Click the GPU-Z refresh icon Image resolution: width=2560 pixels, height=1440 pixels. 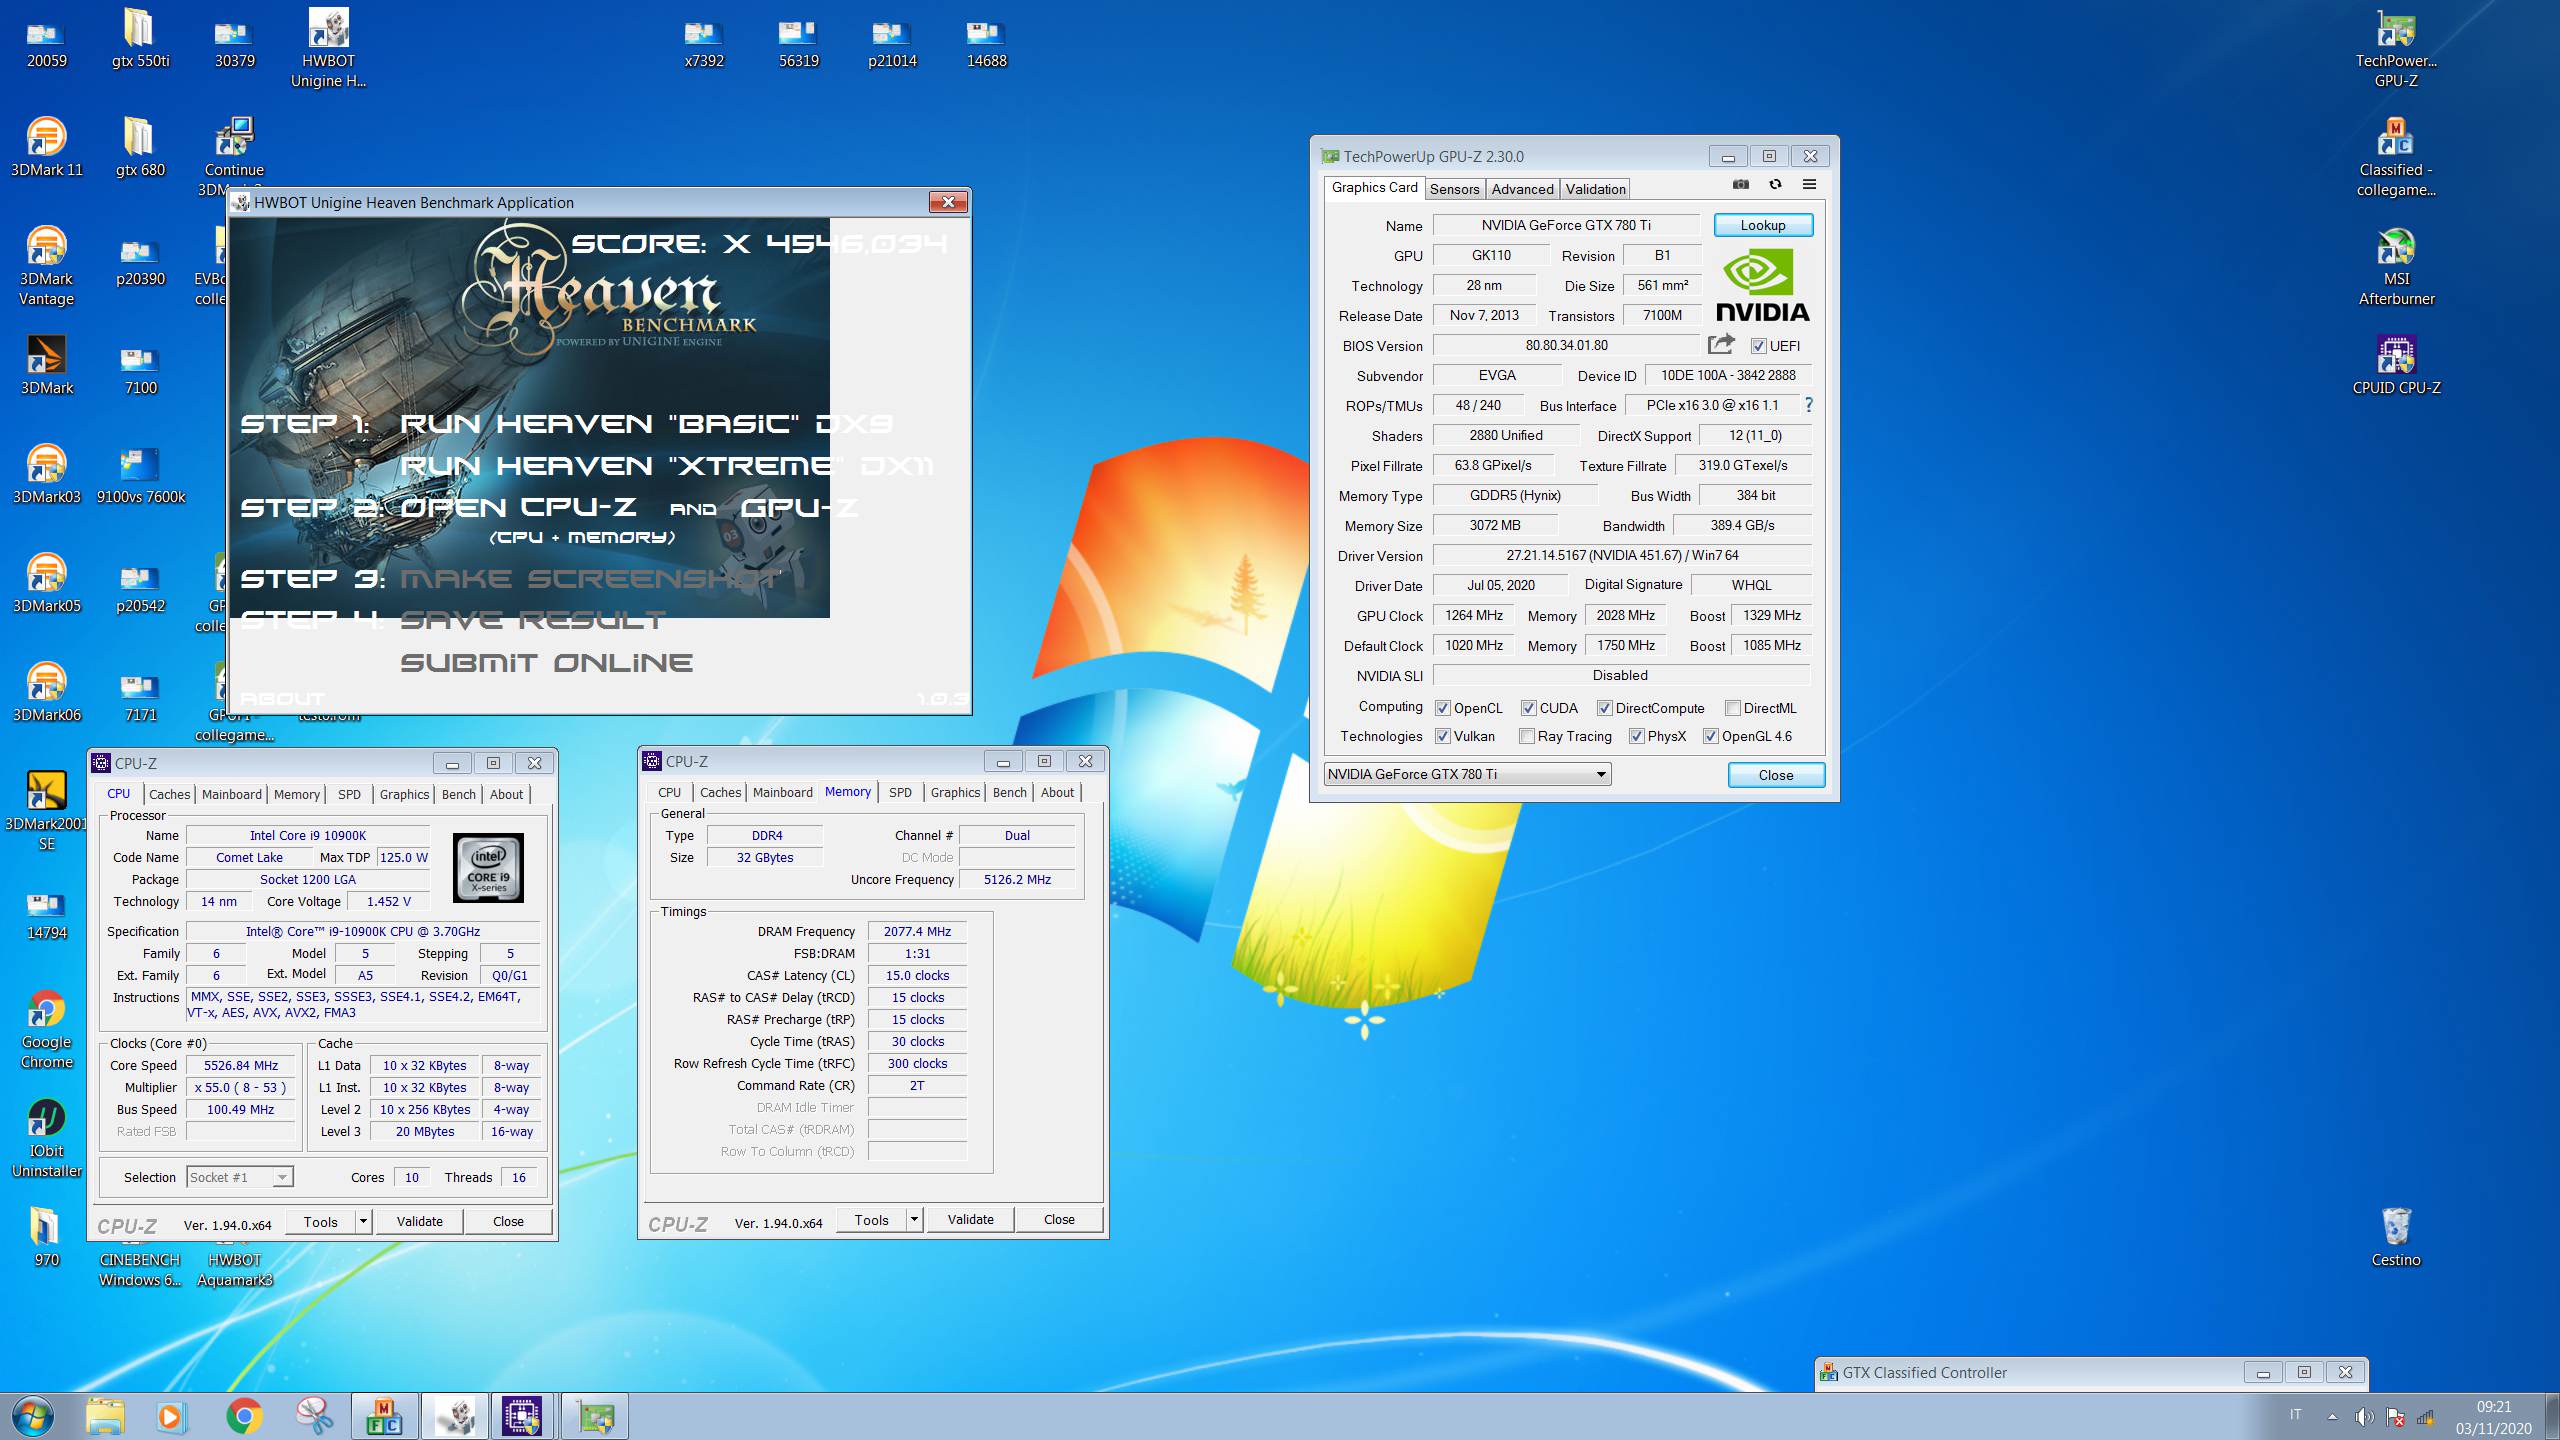(x=1775, y=185)
